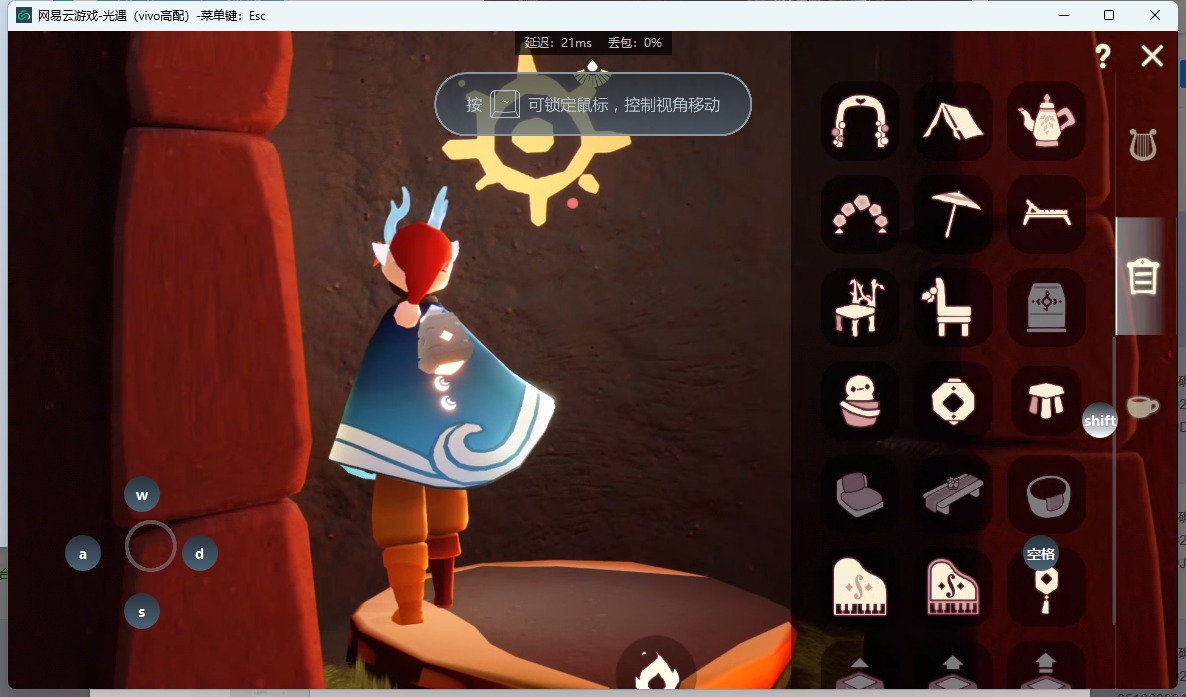Click the 延迟: 21ms latency readout
Image resolution: width=1186 pixels, height=697 pixels.
point(558,42)
